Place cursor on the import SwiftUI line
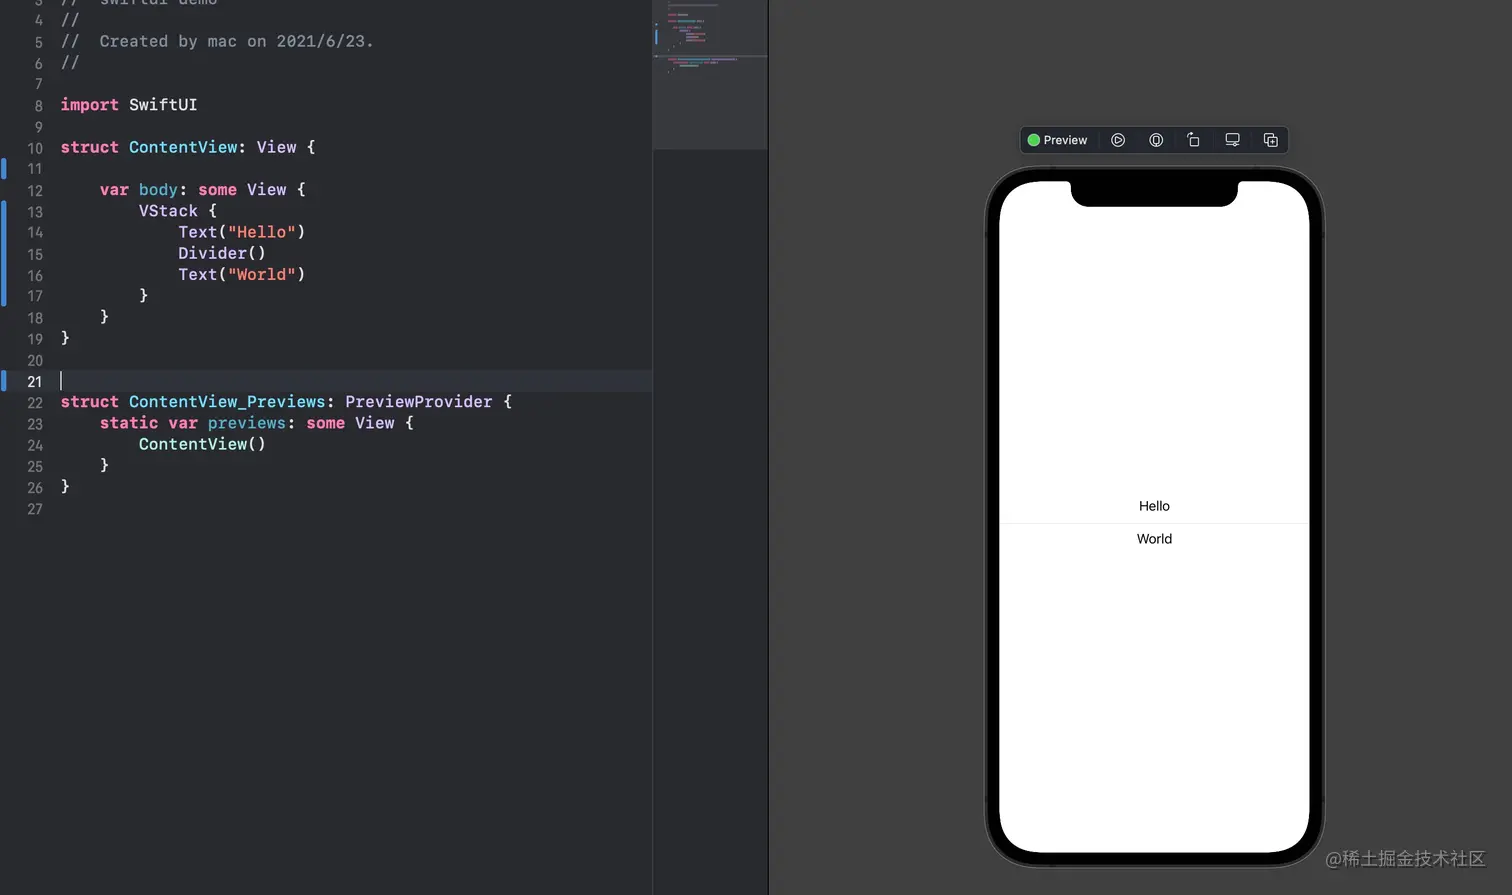 tap(129, 105)
